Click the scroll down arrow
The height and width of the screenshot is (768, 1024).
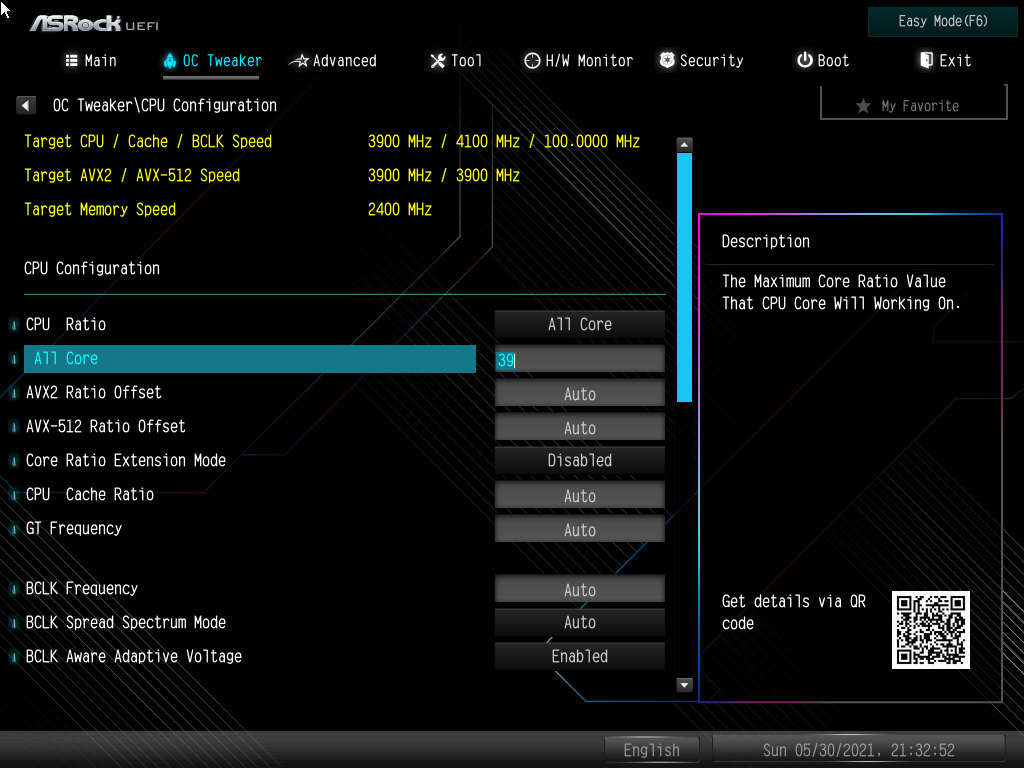click(x=684, y=685)
